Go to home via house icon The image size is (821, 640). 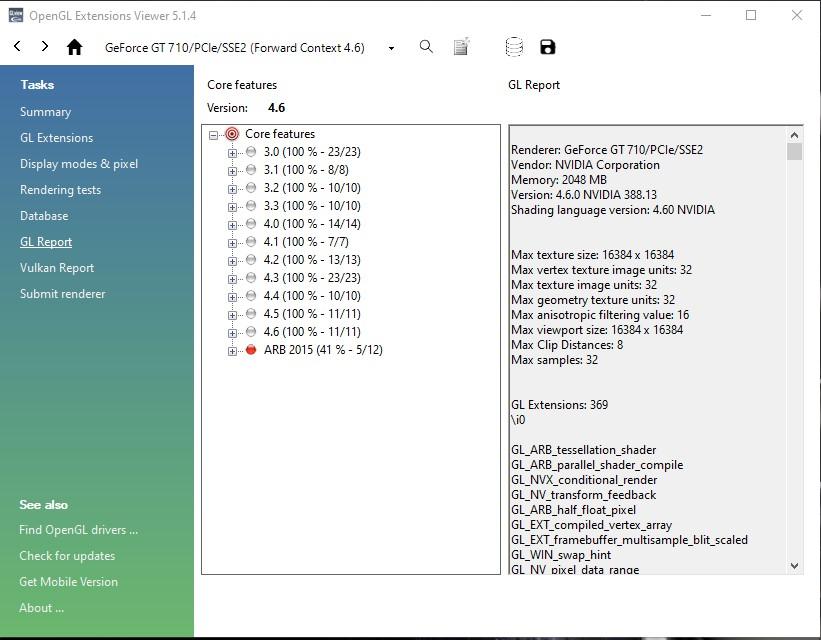pyautogui.click(x=74, y=47)
